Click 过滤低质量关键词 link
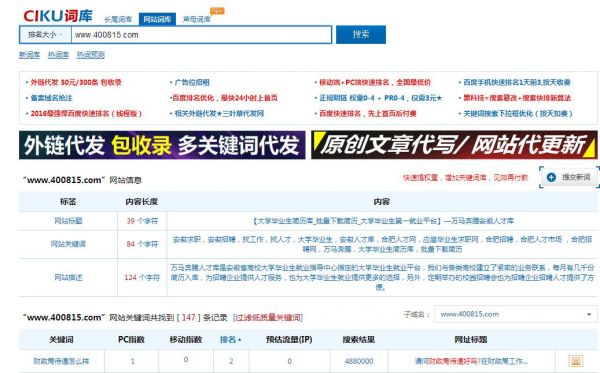600x373 pixels. (268, 318)
